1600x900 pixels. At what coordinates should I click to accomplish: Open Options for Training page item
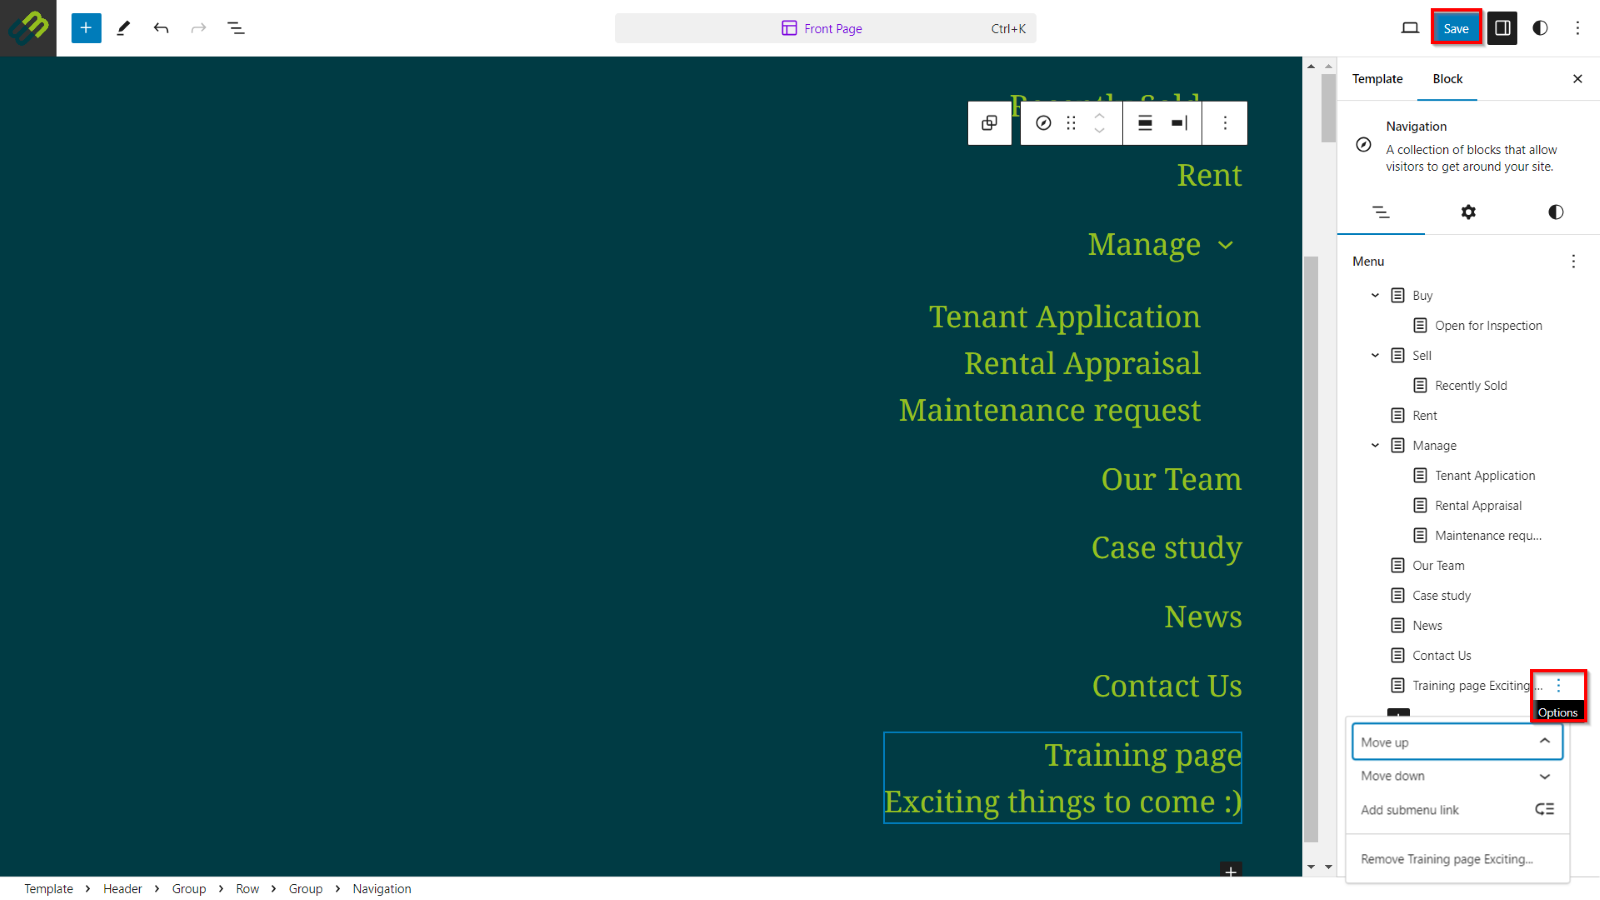pyautogui.click(x=1558, y=685)
